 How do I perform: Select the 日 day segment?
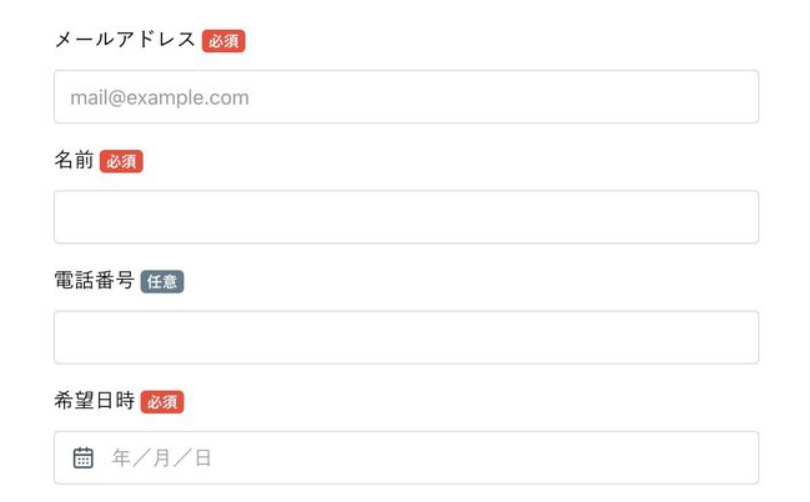pos(203,458)
